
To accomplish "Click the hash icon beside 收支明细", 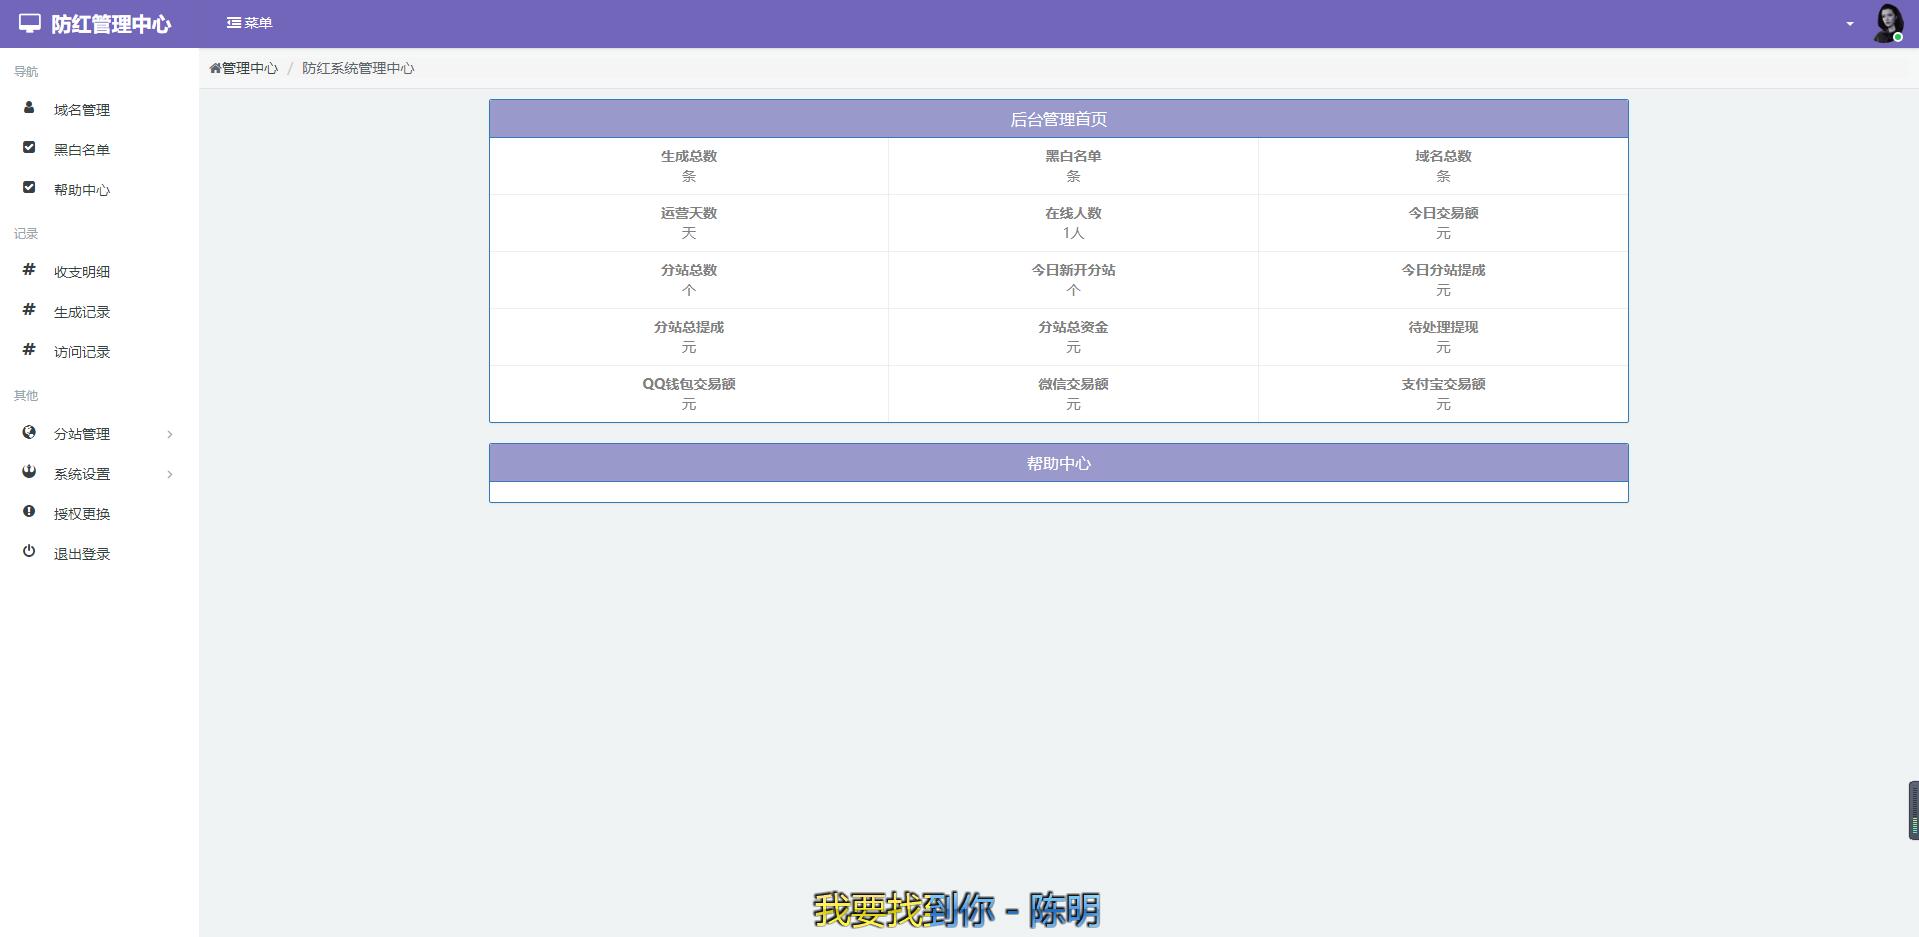I will tap(29, 270).
